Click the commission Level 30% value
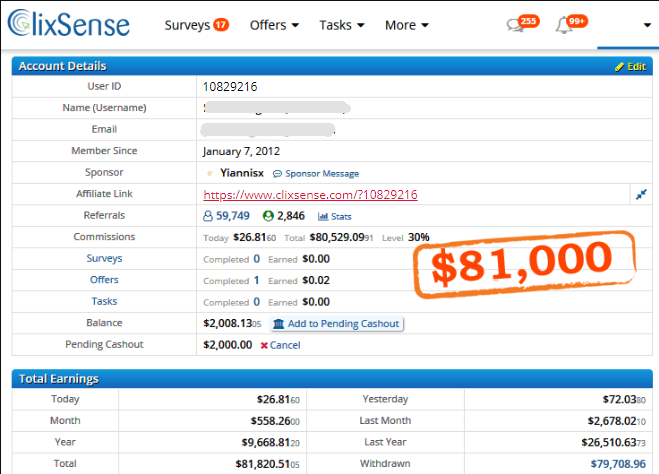 point(419,237)
